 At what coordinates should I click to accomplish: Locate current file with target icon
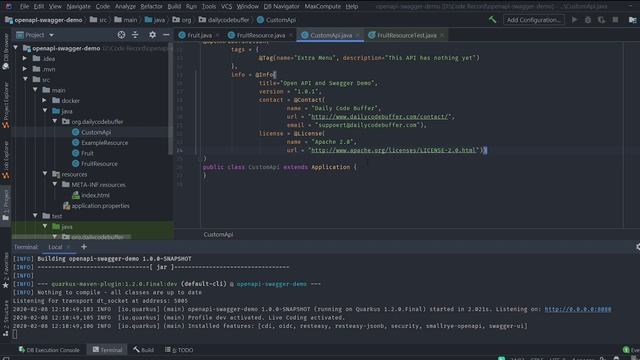point(121,35)
